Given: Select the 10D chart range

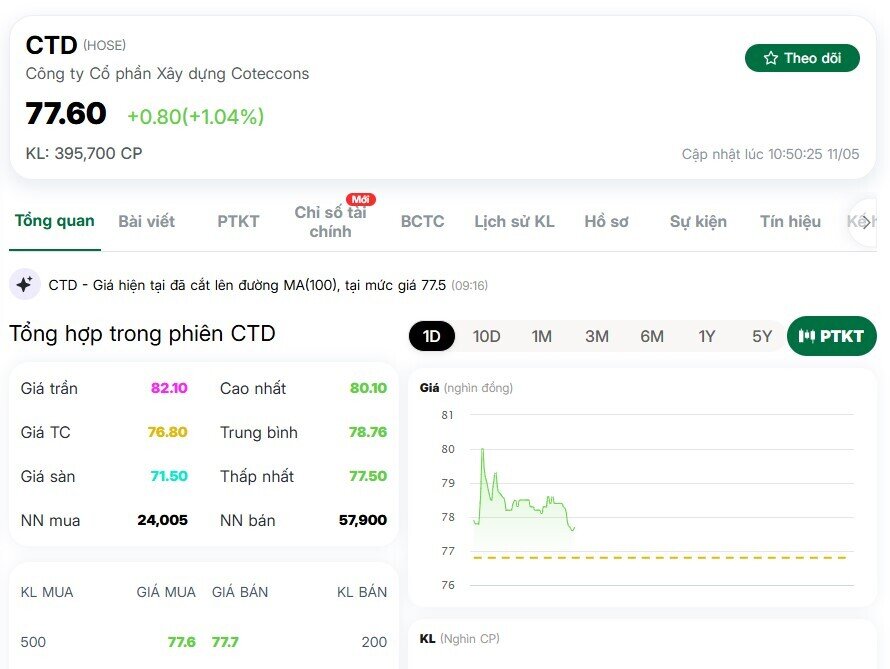Looking at the screenshot, I should 486,336.
